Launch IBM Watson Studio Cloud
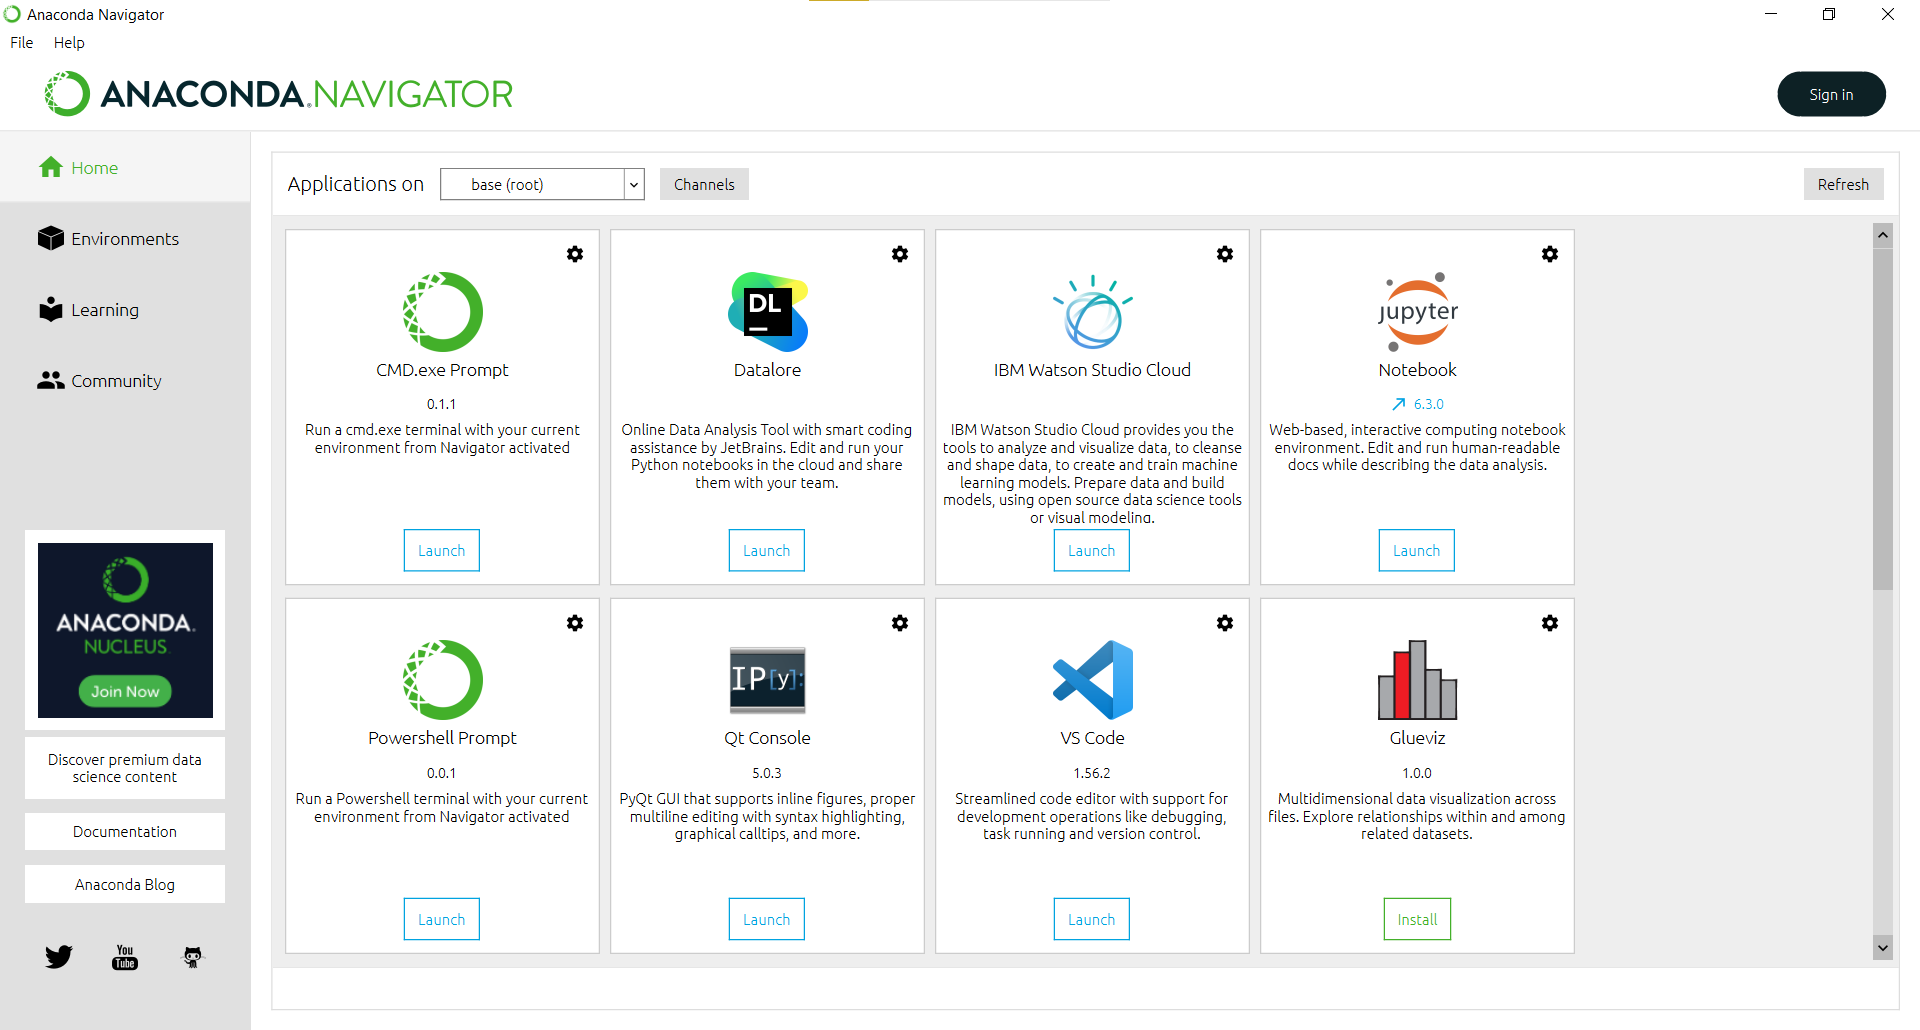1920x1030 pixels. pos(1092,551)
